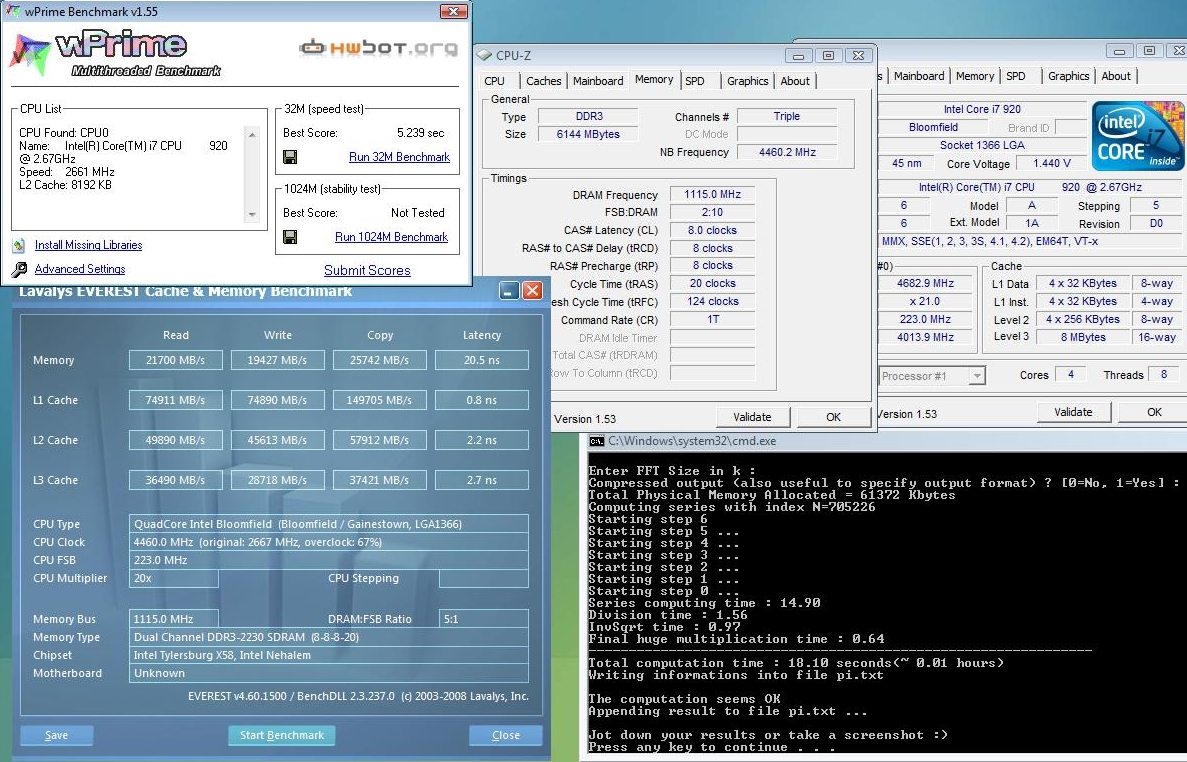Click the Intel Core i7 inside badge

pos(1136,136)
